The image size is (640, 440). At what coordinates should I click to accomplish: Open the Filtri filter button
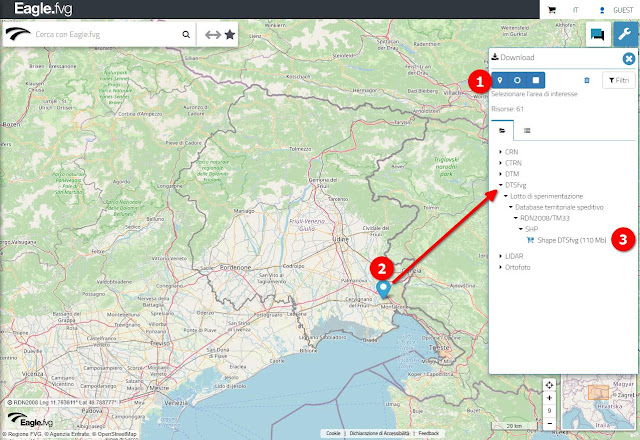tap(618, 80)
